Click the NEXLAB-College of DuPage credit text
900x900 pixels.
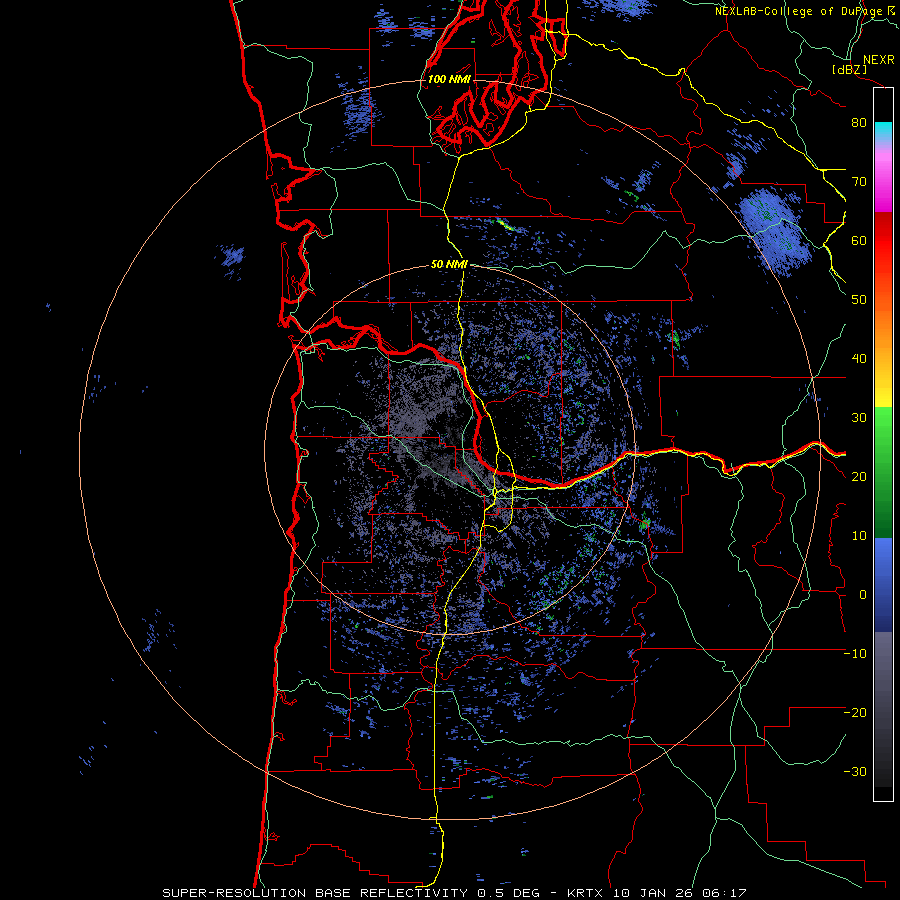pyautogui.click(x=799, y=11)
